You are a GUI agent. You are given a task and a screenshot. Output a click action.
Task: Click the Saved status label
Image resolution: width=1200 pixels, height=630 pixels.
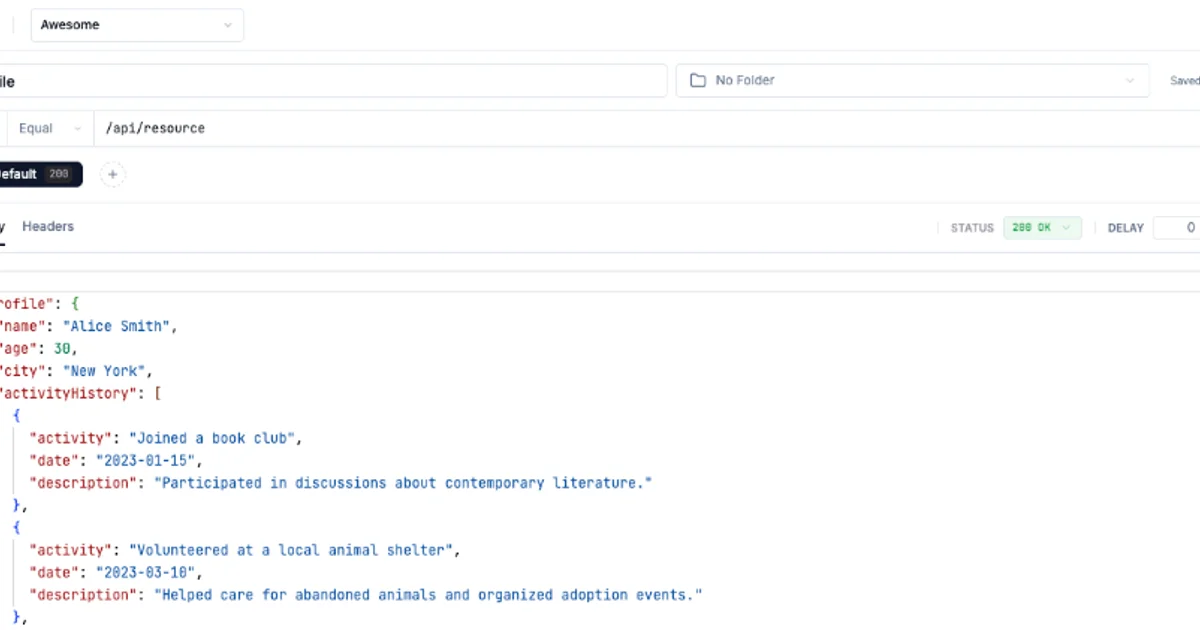point(1185,81)
